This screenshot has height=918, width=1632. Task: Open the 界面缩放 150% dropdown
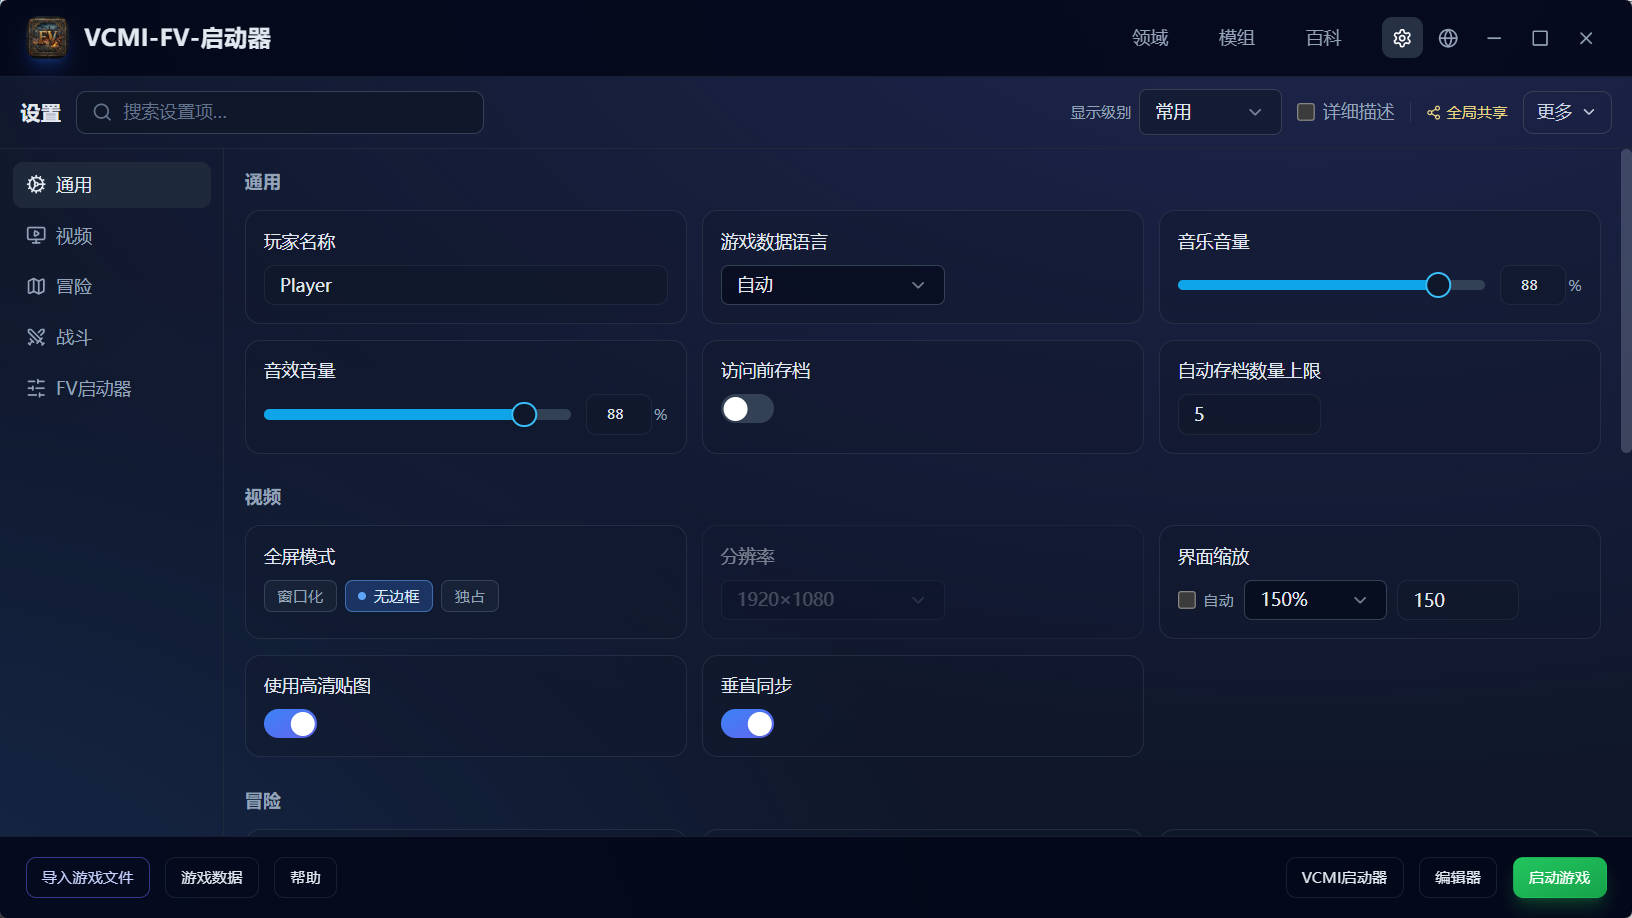point(1315,600)
